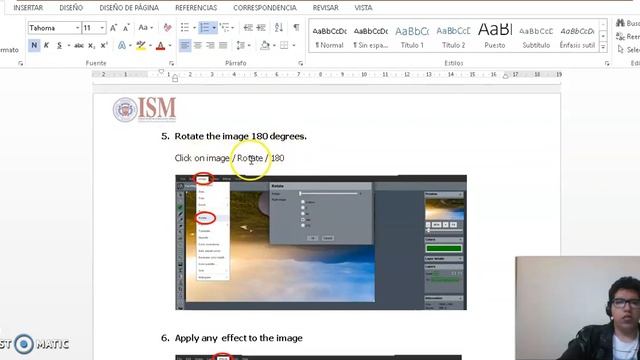640x360 pixels.
Task: Center the paragraph text
Action: [x=198, y=45]
